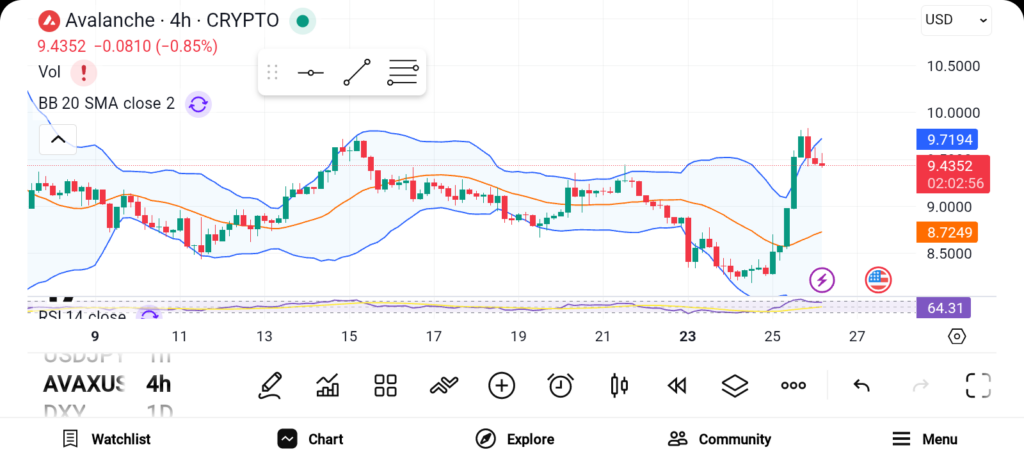Switch to the Watchlist tab
The height and width of the screenshot is (461, 1024).
[x=106, y=439]
